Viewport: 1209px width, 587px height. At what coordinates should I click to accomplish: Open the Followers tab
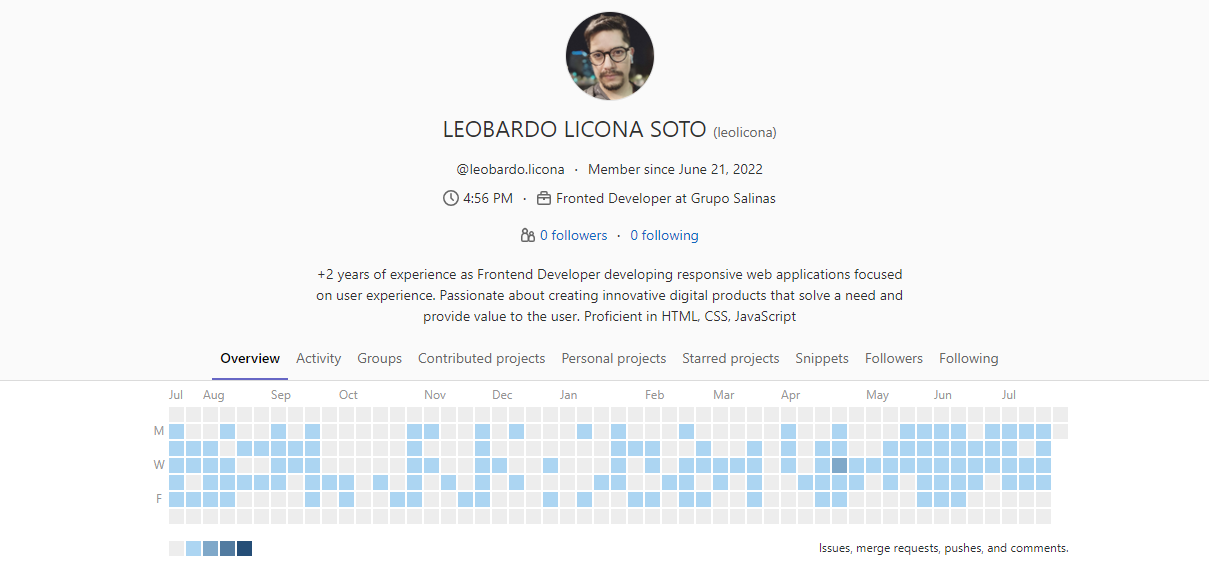[x=893, y=358]
